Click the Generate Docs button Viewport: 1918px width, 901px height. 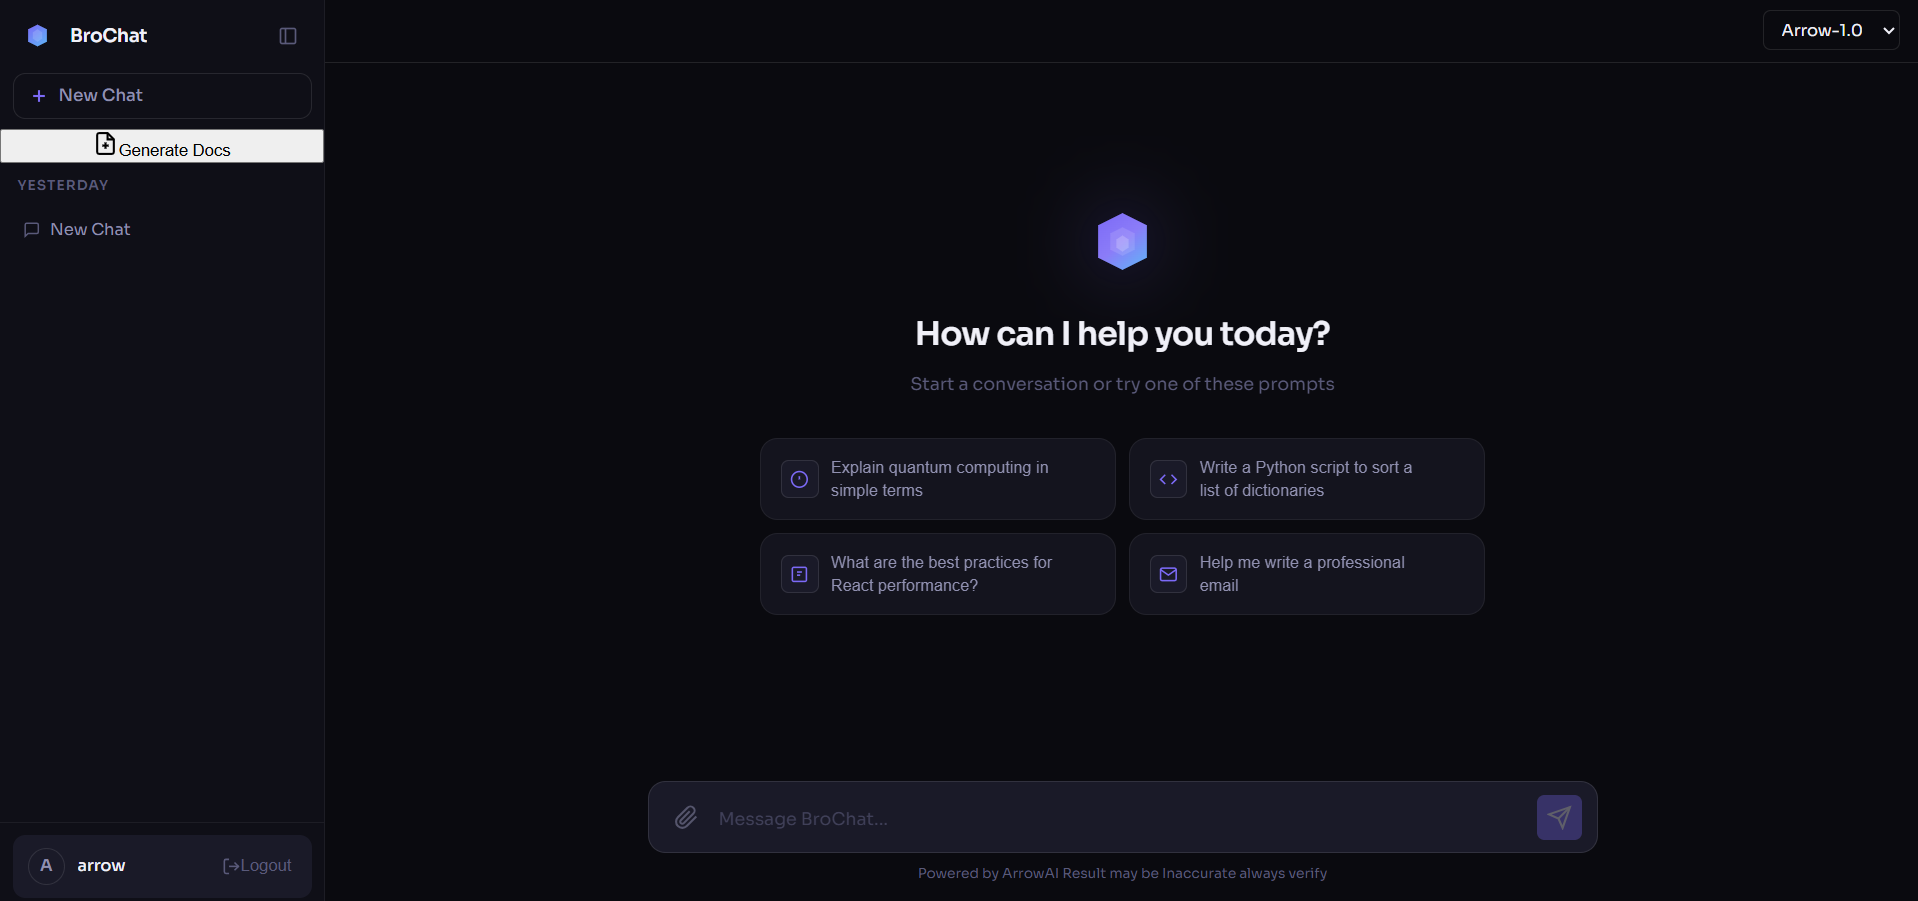click(162, 146)
